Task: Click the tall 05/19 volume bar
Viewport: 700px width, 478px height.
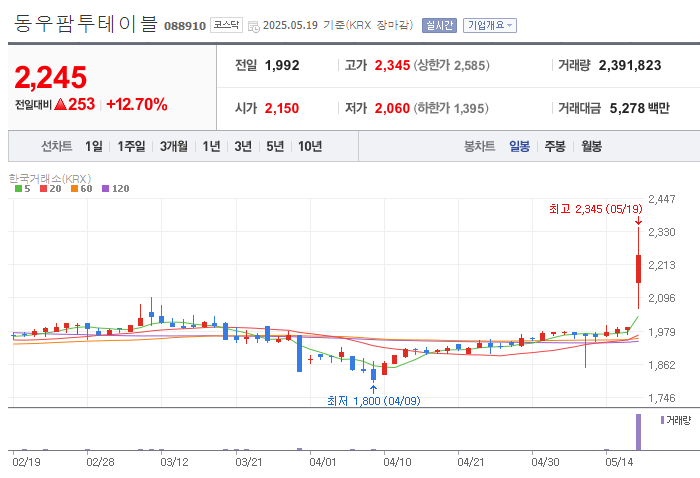Action: point(638,432)
